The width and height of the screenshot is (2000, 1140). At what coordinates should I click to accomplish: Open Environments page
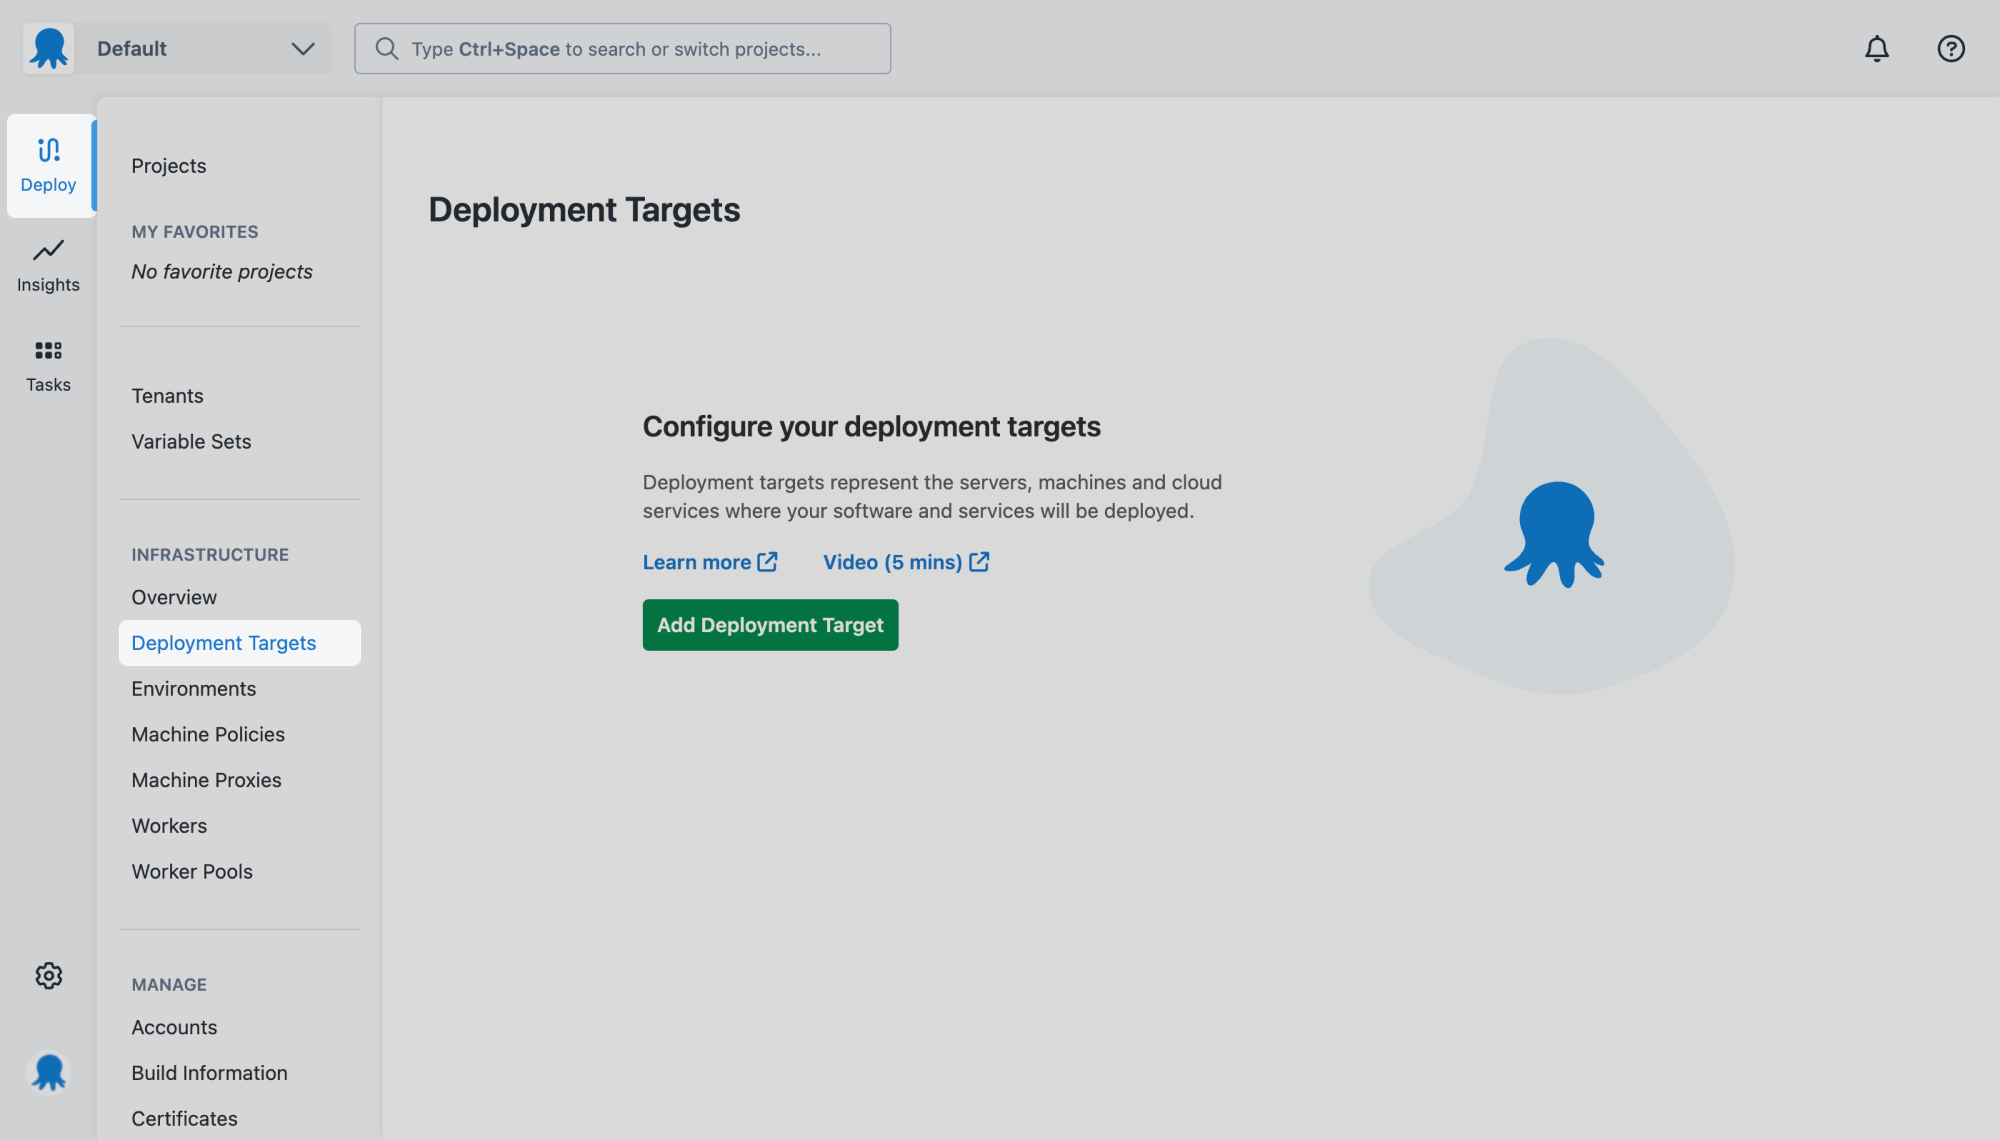(194, 689)
